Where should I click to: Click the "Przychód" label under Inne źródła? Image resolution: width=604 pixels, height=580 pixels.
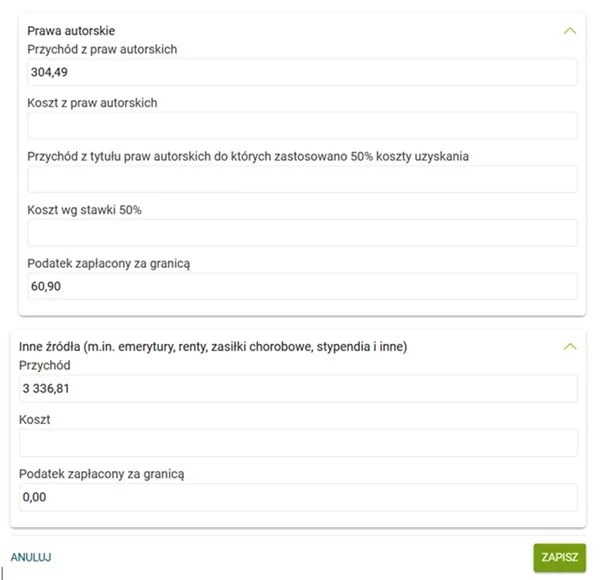tap(45, 366)
